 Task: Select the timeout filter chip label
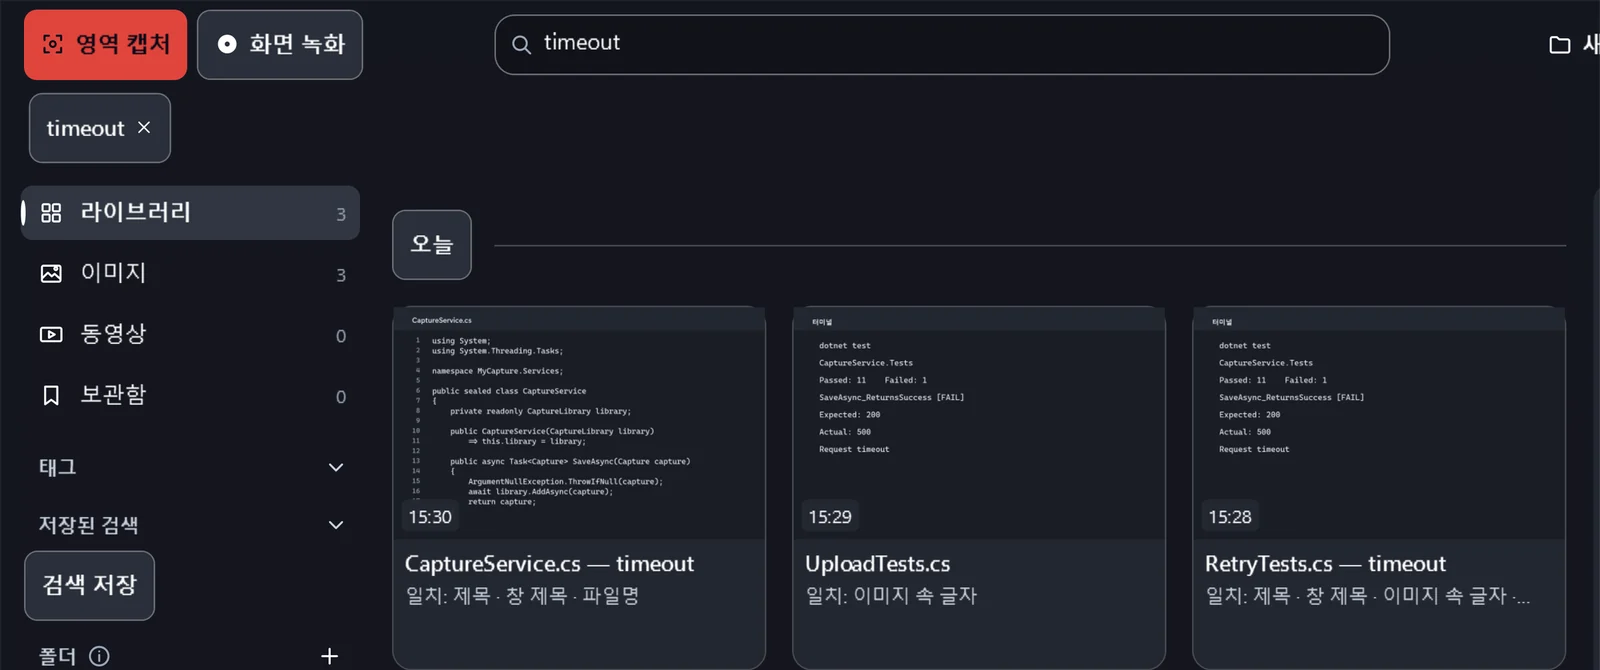[85, 129]
